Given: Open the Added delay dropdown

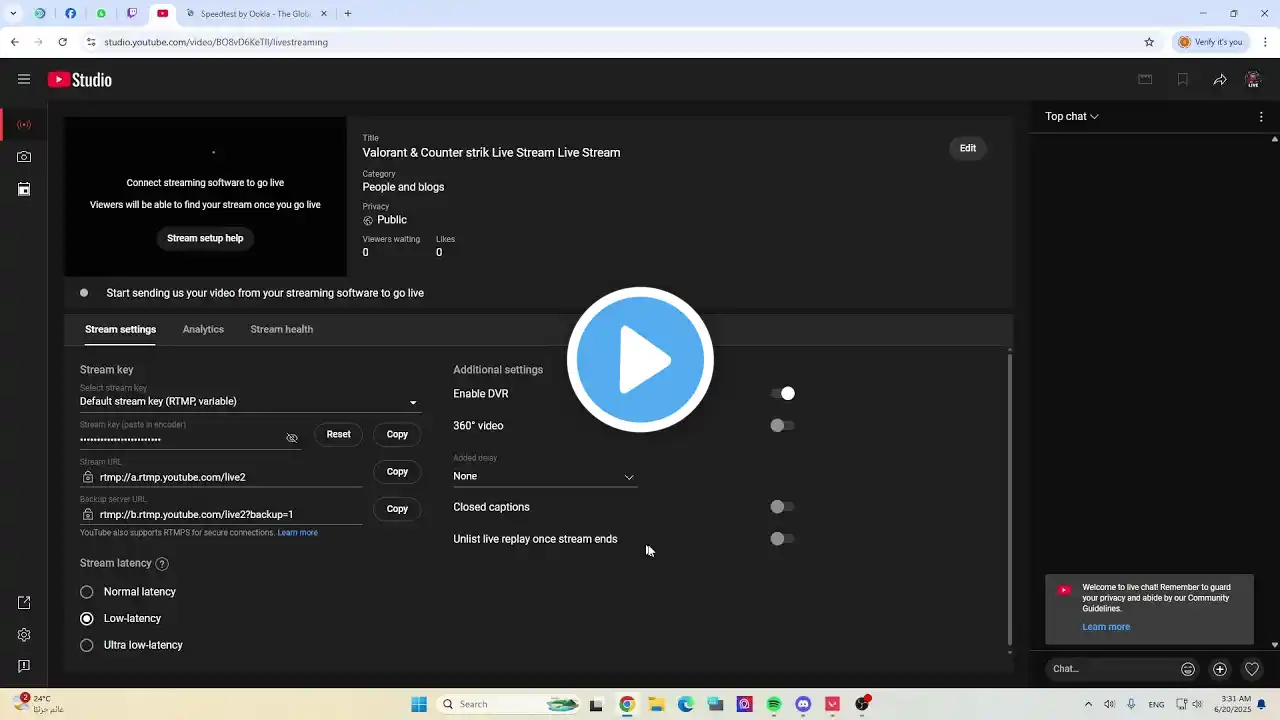Looking at the screenshot, I should (545, 476).
